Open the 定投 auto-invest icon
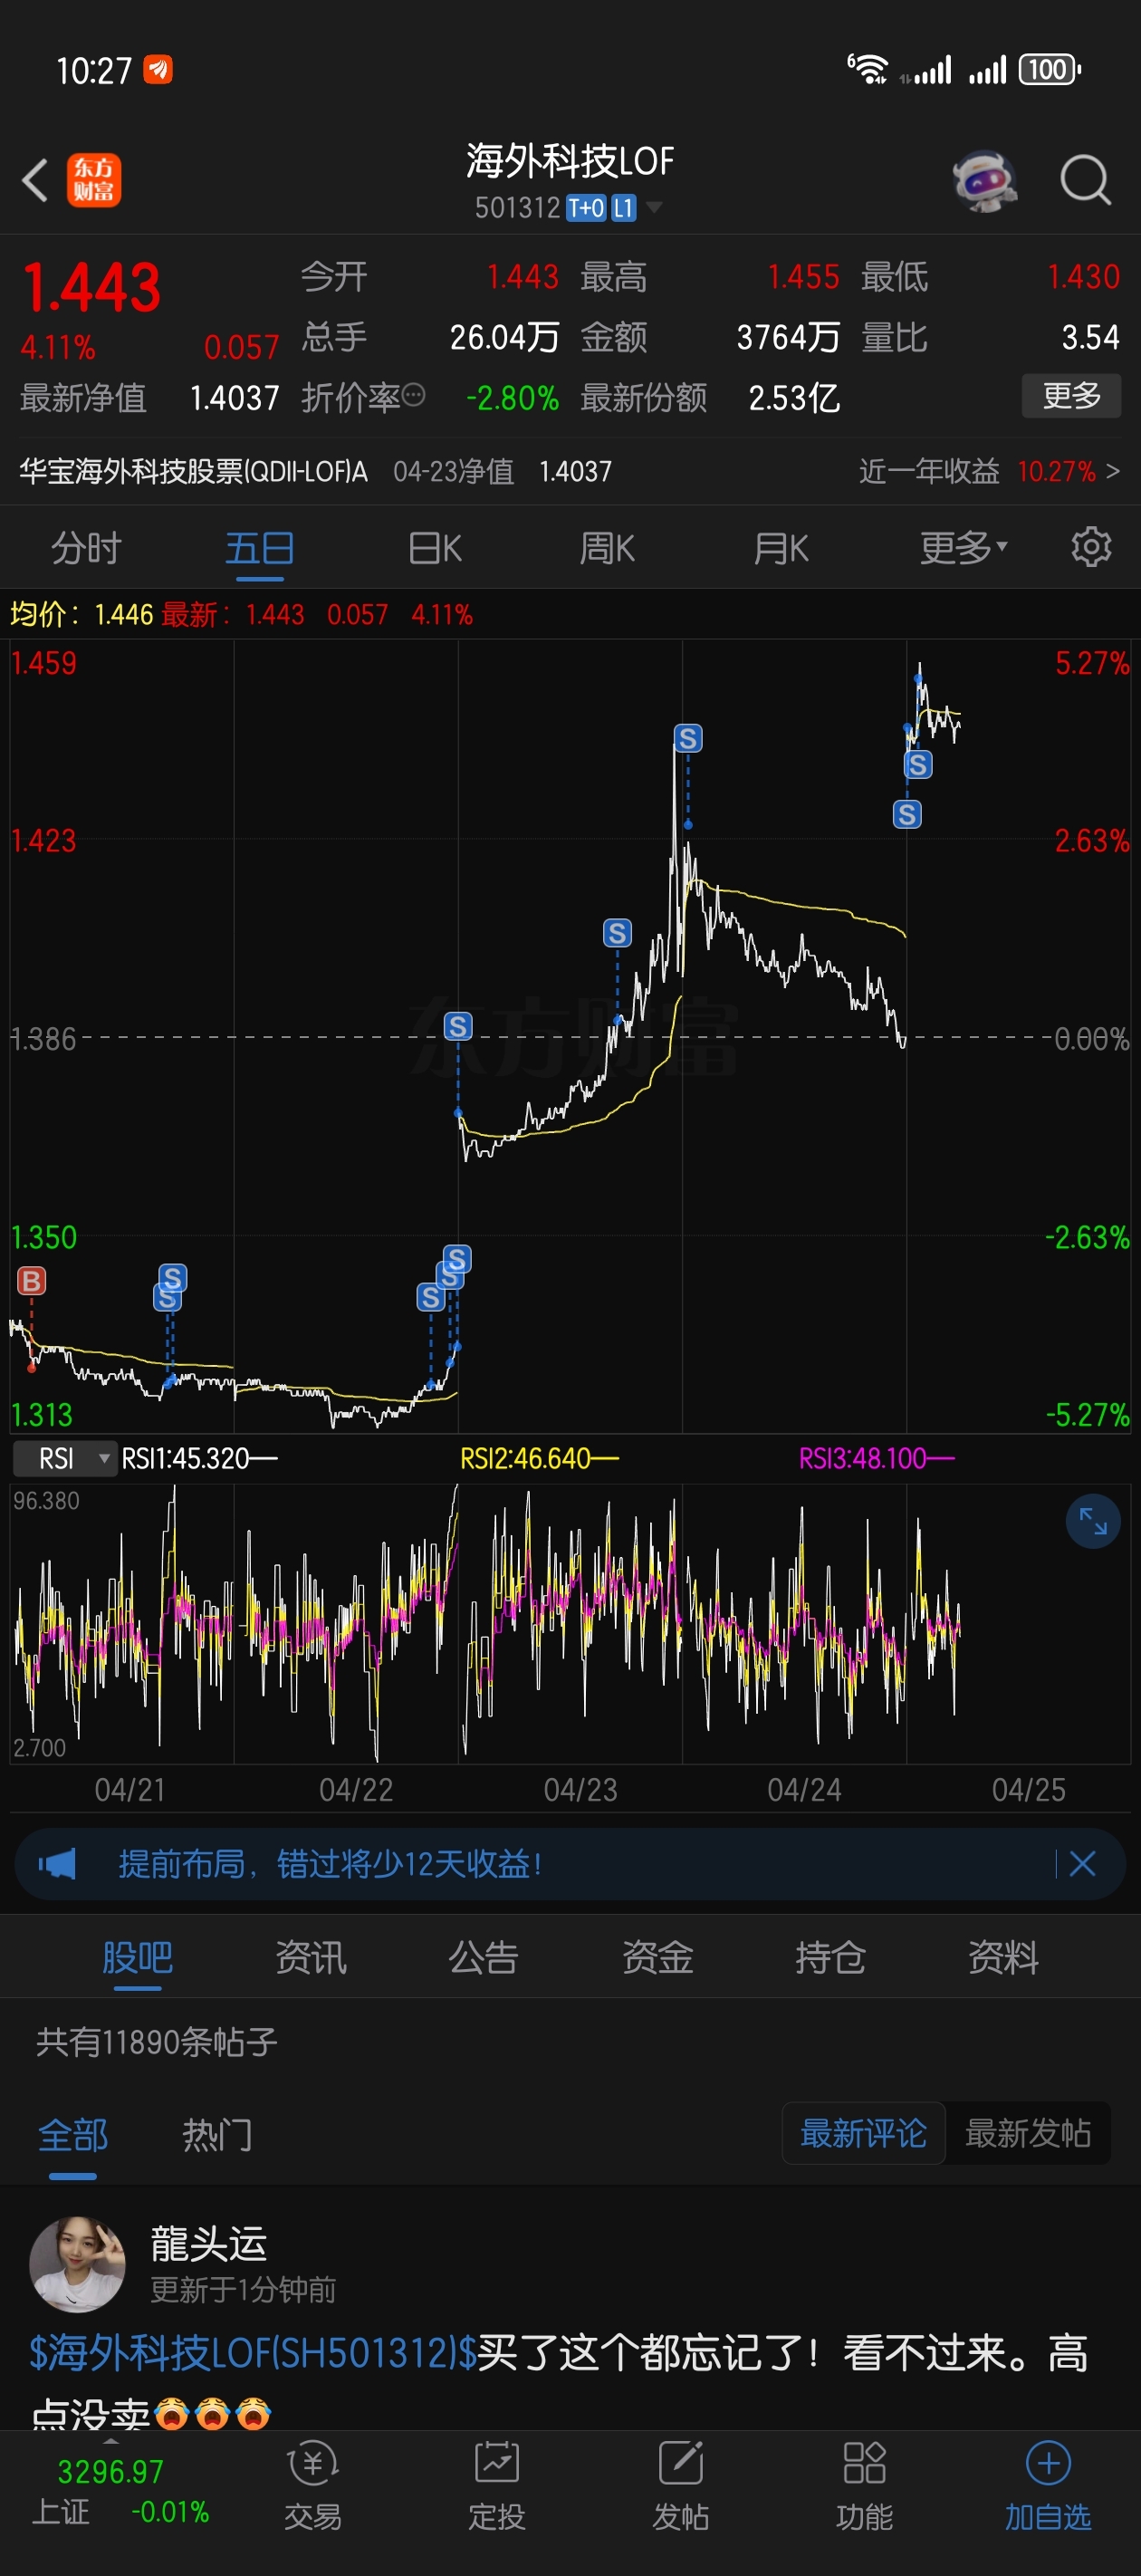The image size is (1141, 2576). 497,2485
